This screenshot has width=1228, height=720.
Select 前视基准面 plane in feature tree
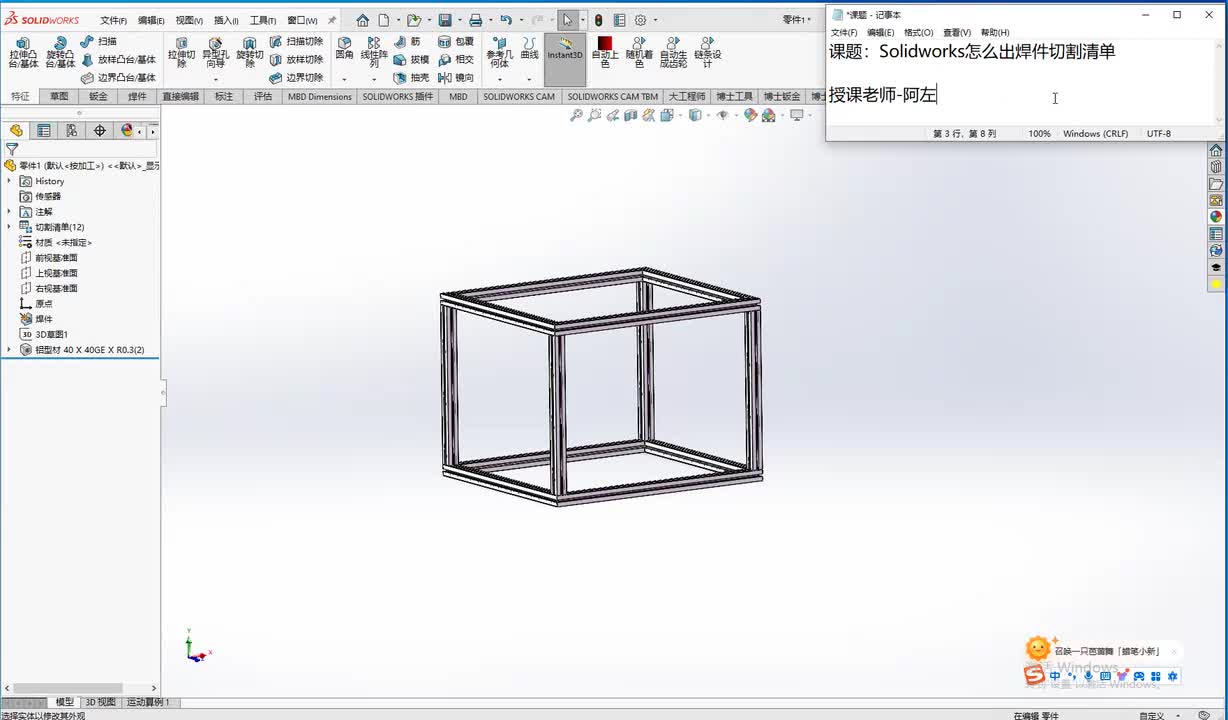[49, 258]
